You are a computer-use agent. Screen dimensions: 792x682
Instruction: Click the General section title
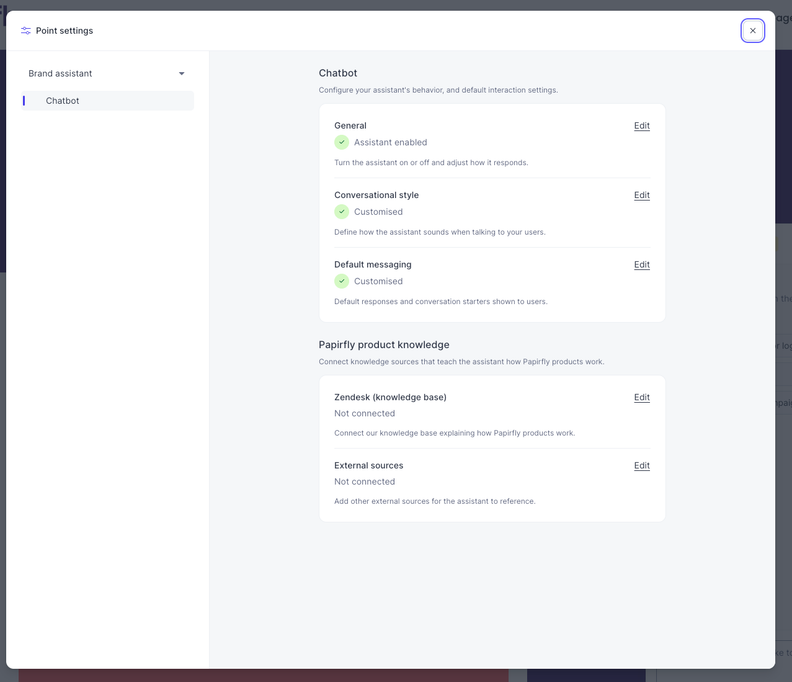350,126
